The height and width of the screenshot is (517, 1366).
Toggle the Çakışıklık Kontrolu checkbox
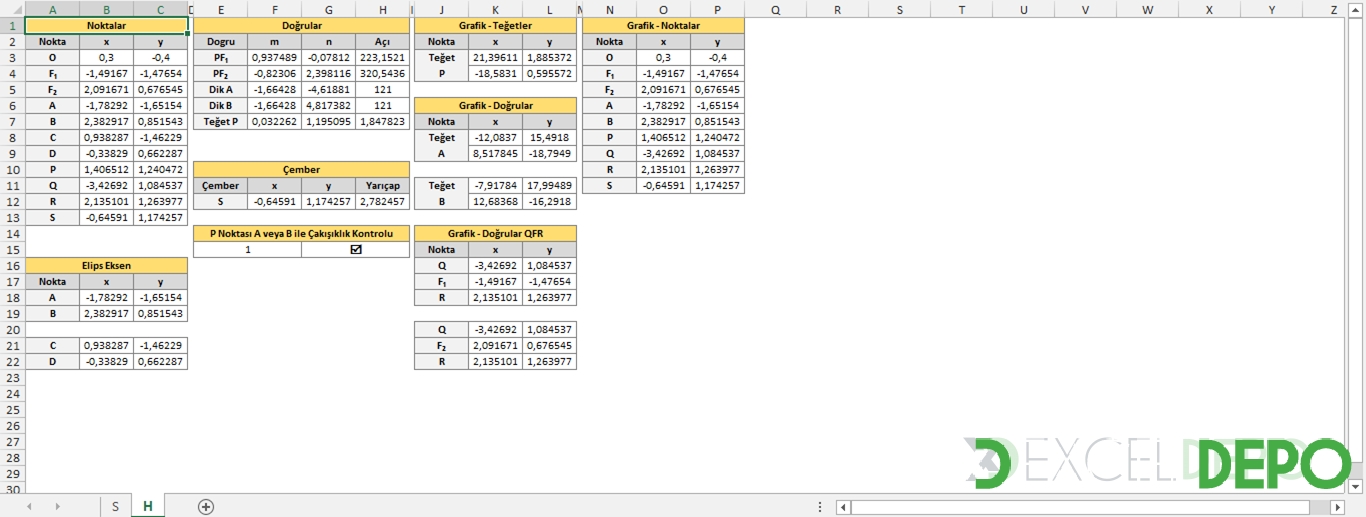(x=356, y=250)
